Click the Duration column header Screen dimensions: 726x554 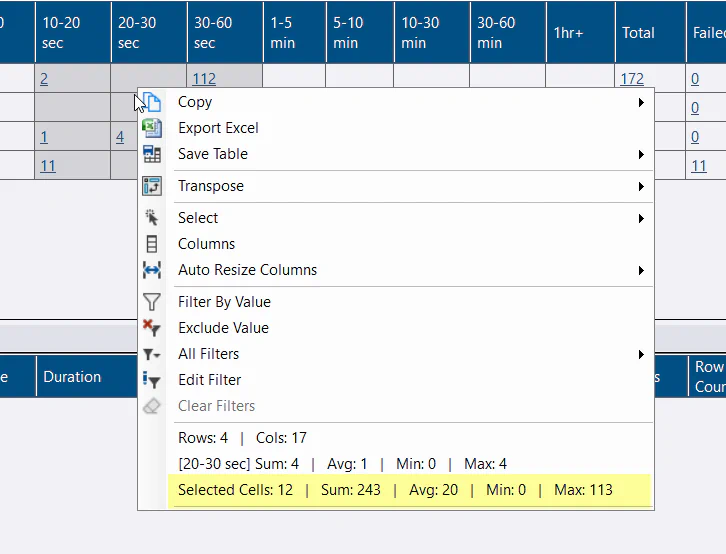87,377
